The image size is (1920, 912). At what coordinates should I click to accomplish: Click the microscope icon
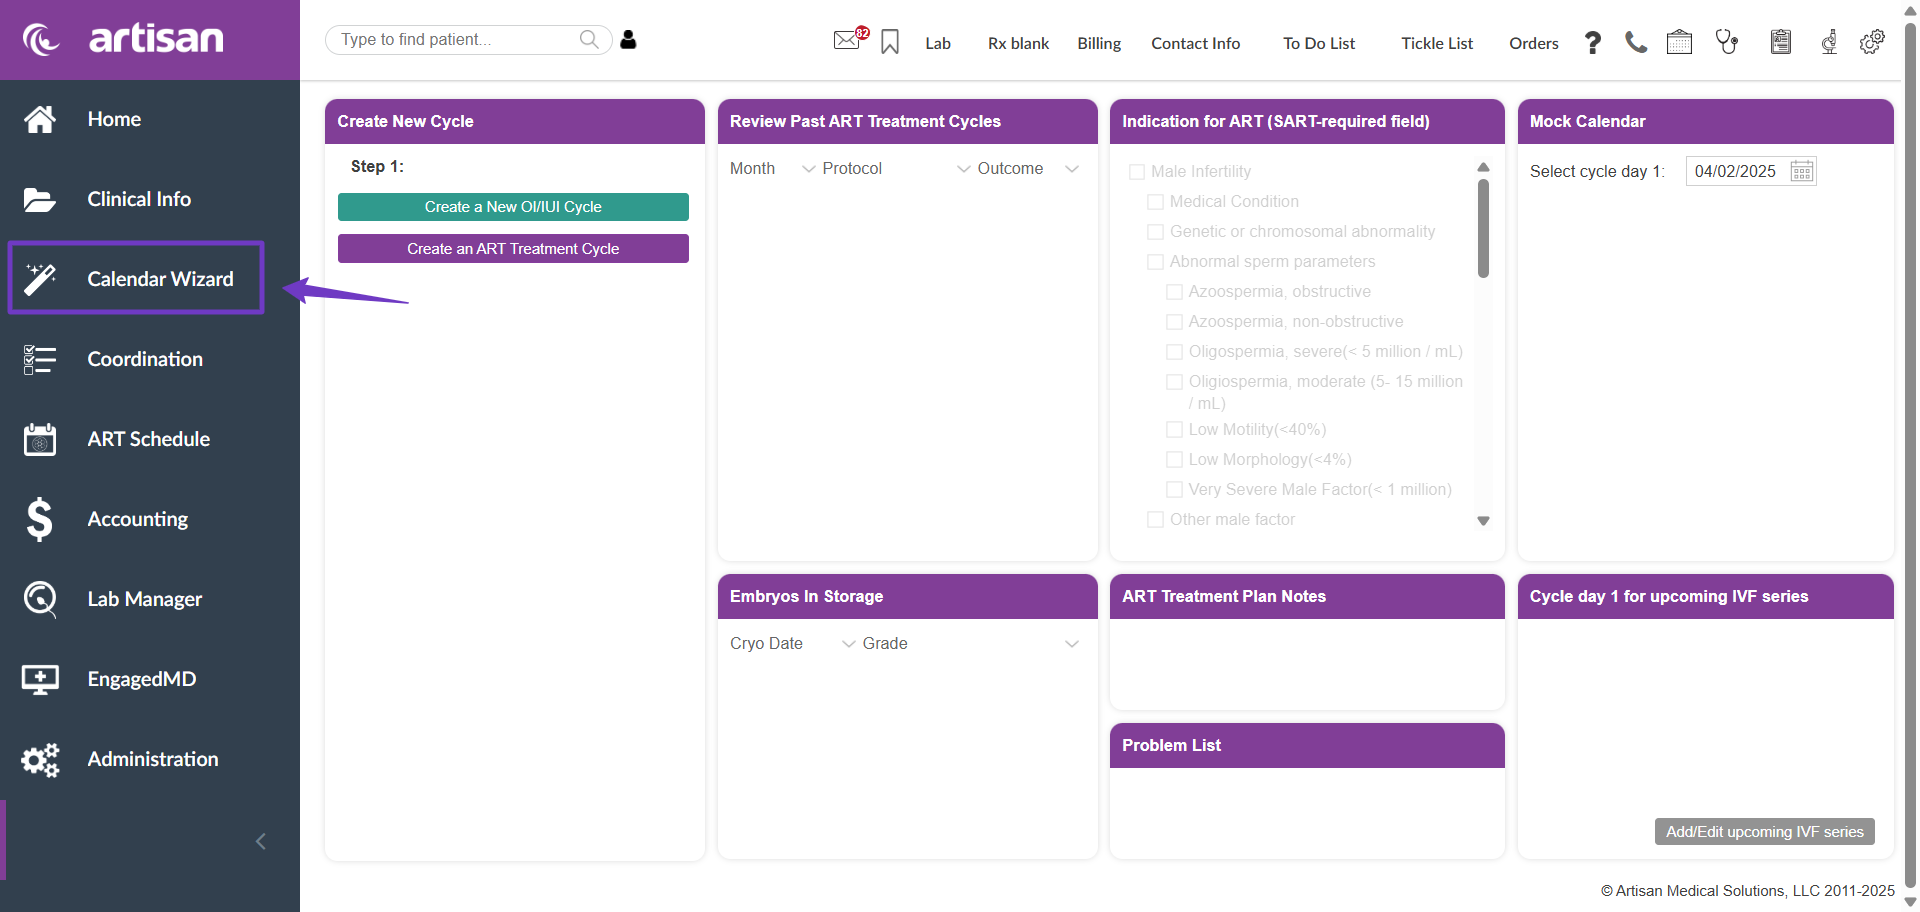1829,42
